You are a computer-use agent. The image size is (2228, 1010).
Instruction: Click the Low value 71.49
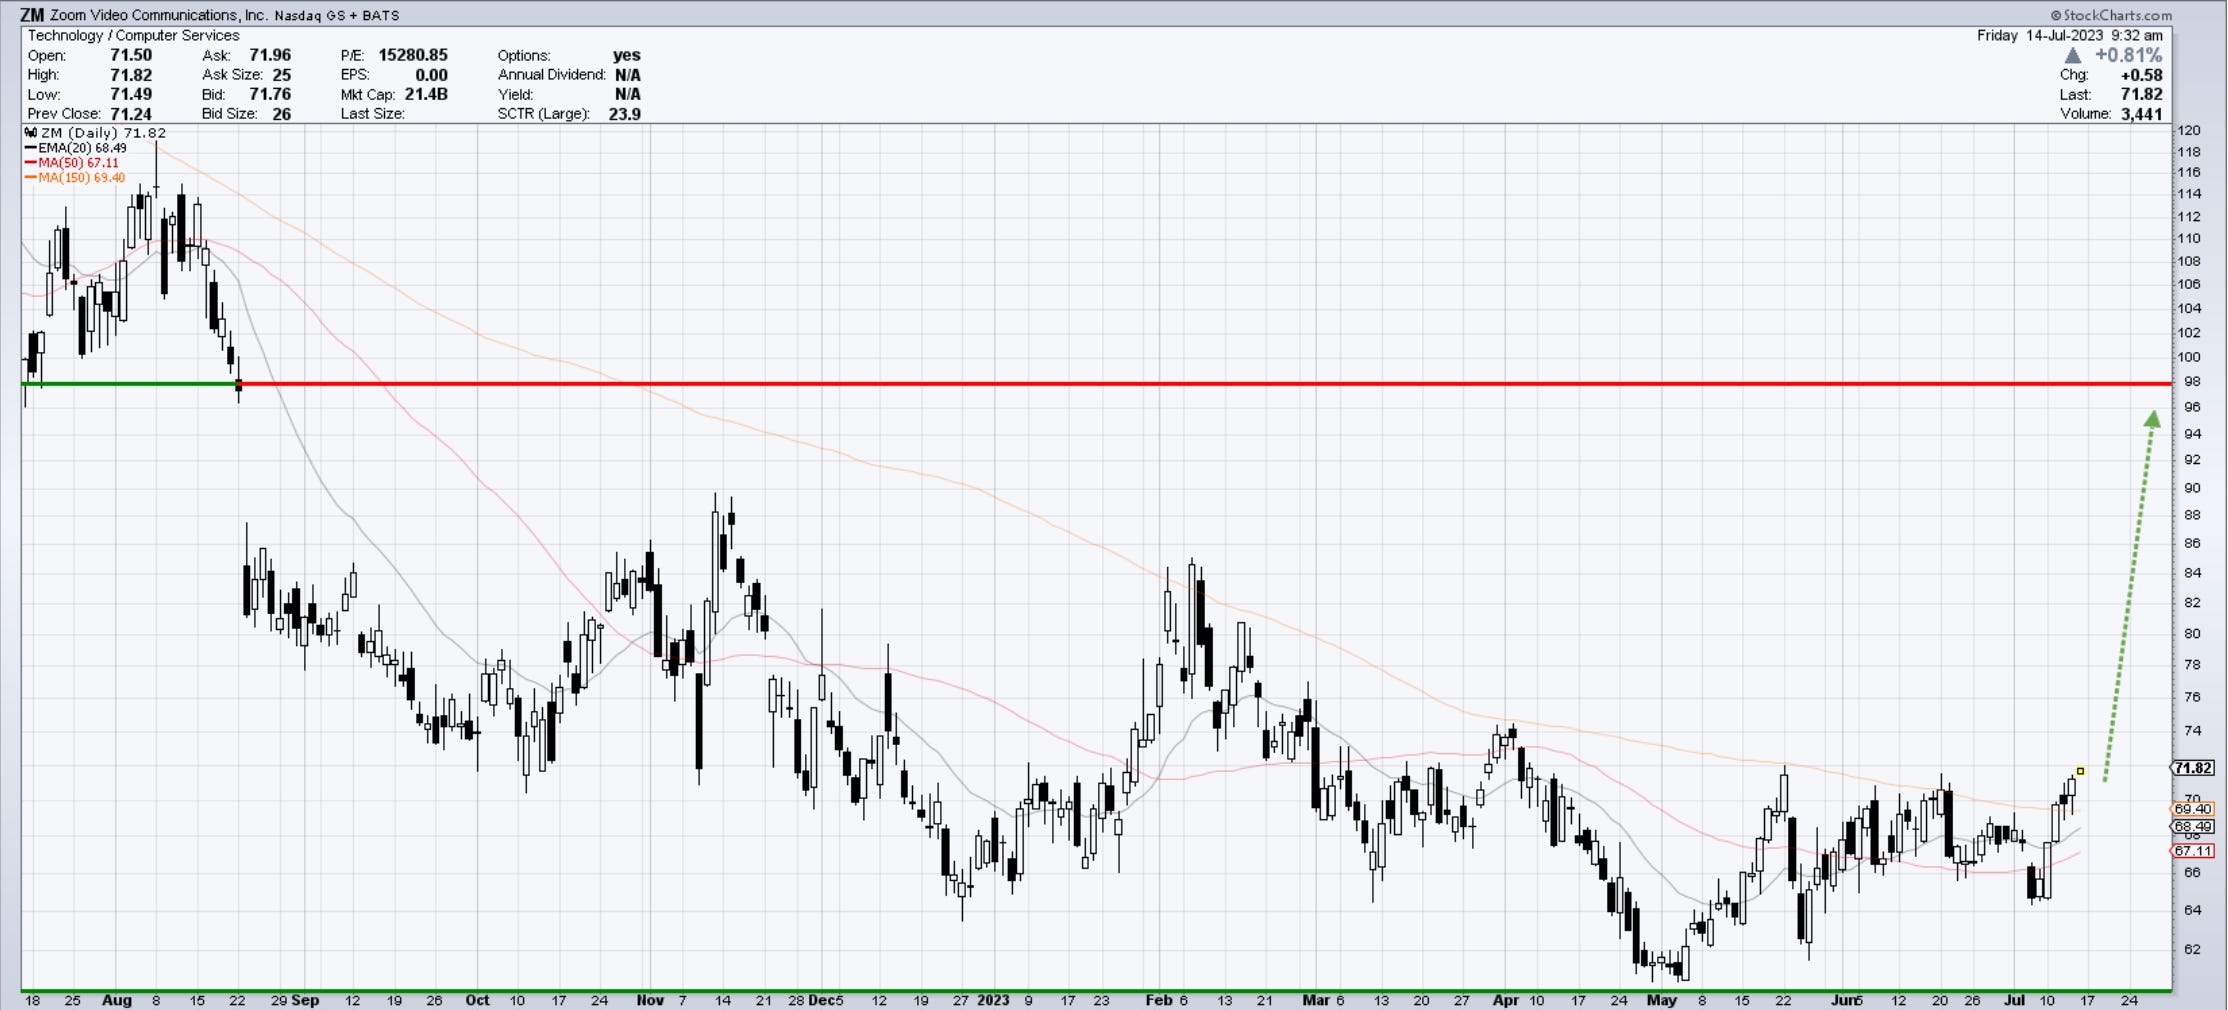point(131,94)
